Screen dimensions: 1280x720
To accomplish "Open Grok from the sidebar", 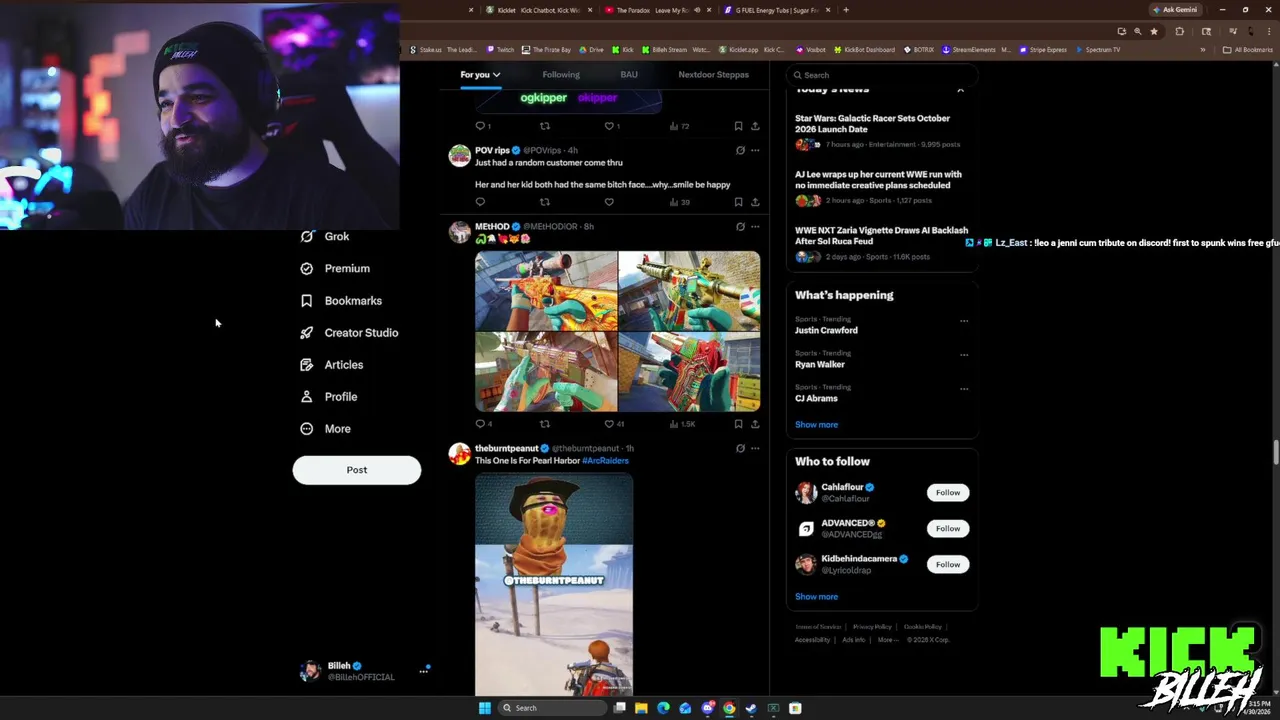I will [325, 237].
